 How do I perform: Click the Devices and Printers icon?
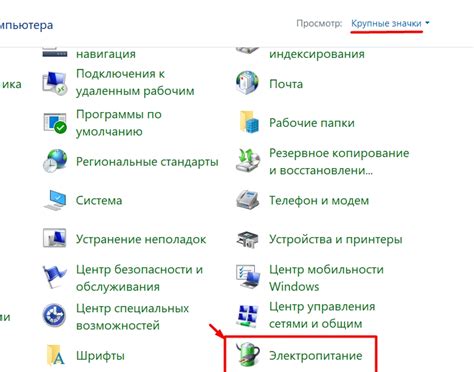tap(247, 239)
